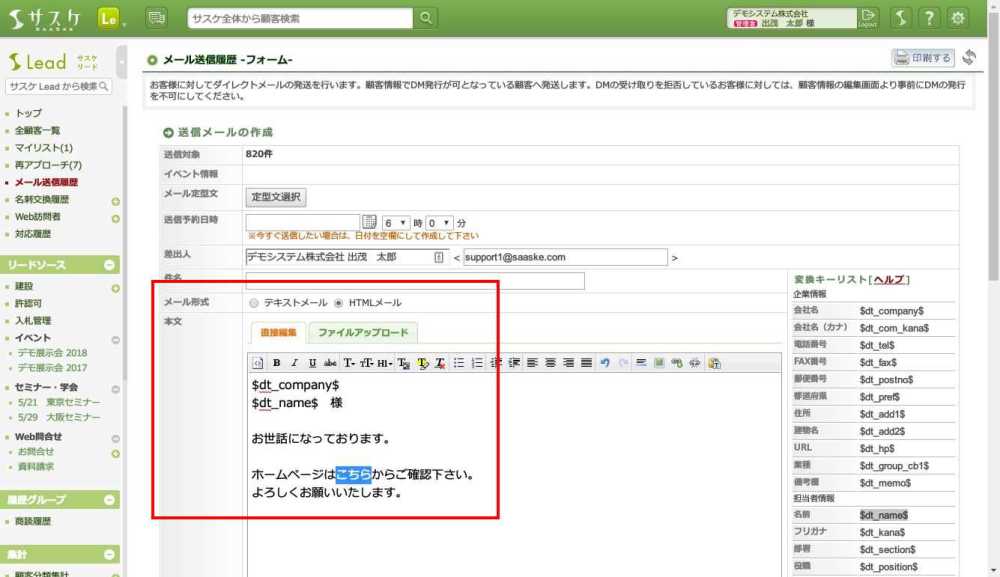Open the hour dropdown for scheduled sending
Viewport: 1000px width, 577px height.
[396, 222]
